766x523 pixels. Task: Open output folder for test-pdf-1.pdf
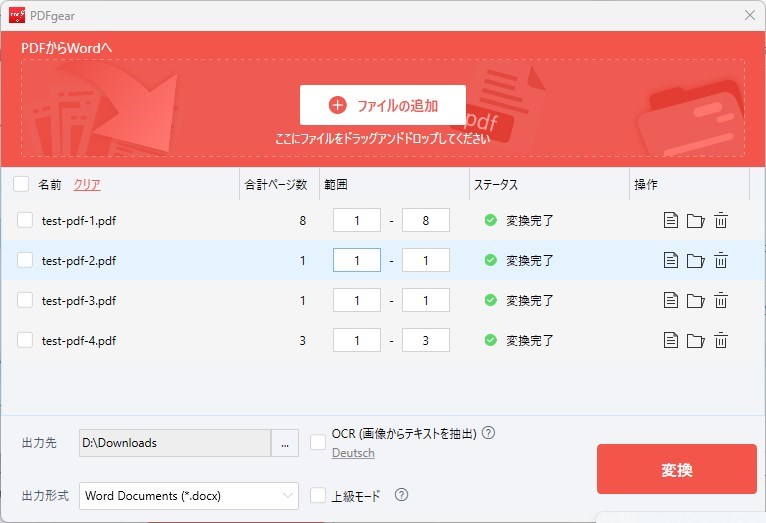click(696, 221)
